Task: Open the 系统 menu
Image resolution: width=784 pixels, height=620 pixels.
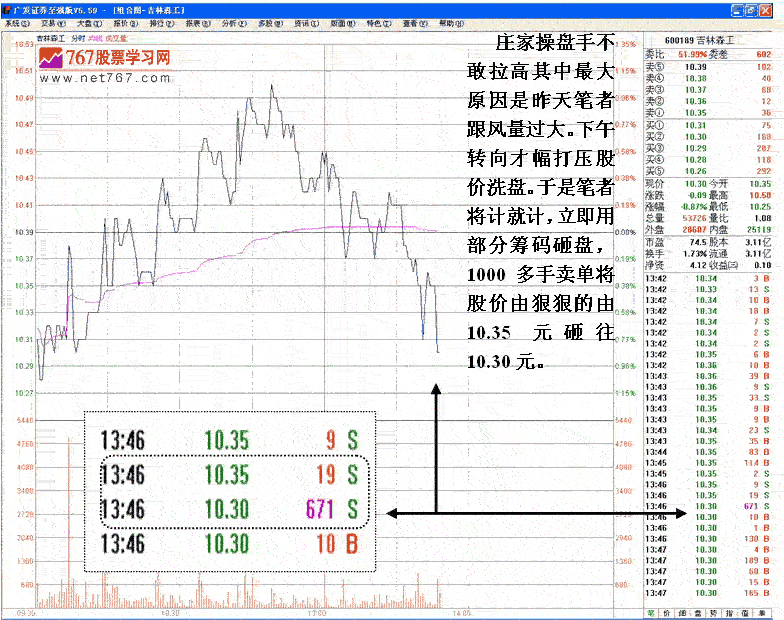Action: [17, 22]
